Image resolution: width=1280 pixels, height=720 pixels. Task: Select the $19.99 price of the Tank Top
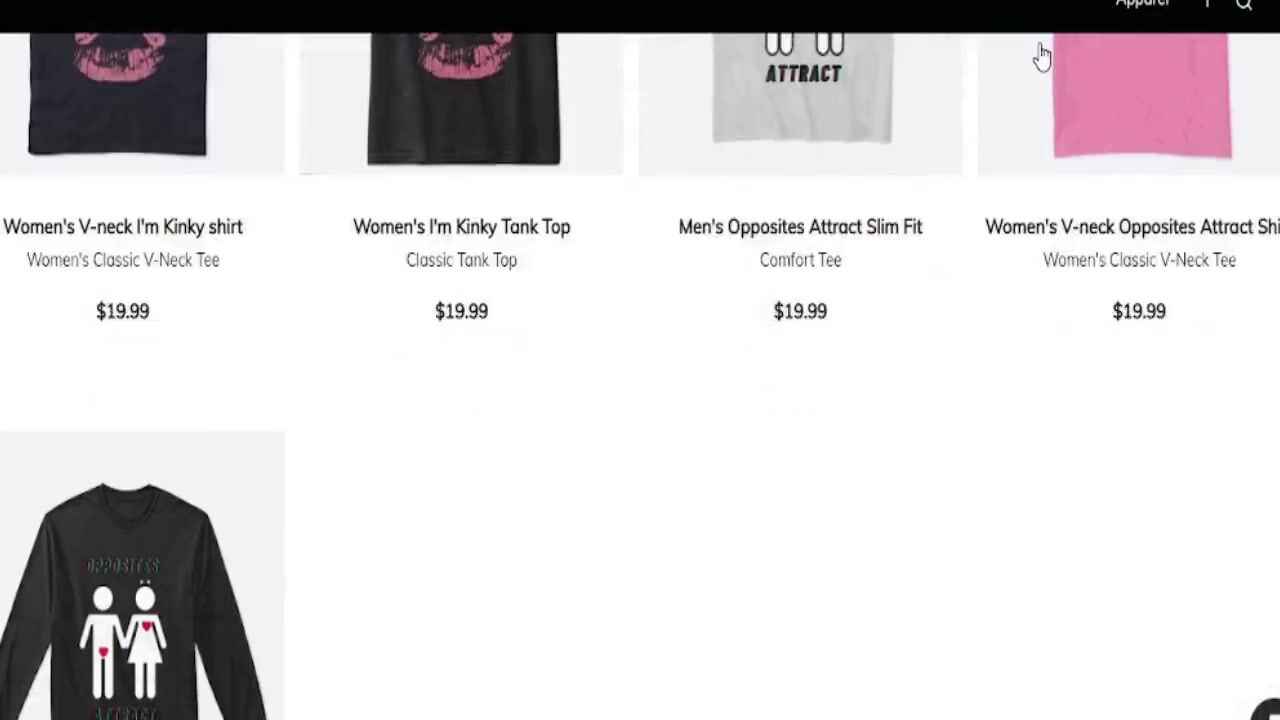pos(461,311)
